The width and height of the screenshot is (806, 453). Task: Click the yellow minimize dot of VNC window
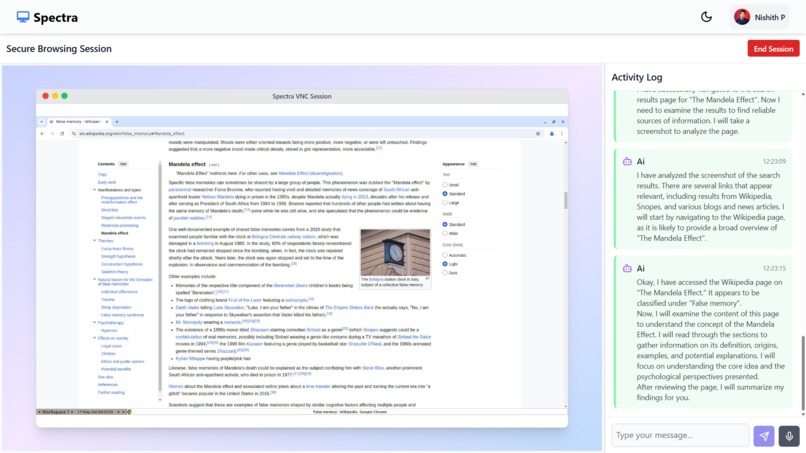[x=55, y=96]
